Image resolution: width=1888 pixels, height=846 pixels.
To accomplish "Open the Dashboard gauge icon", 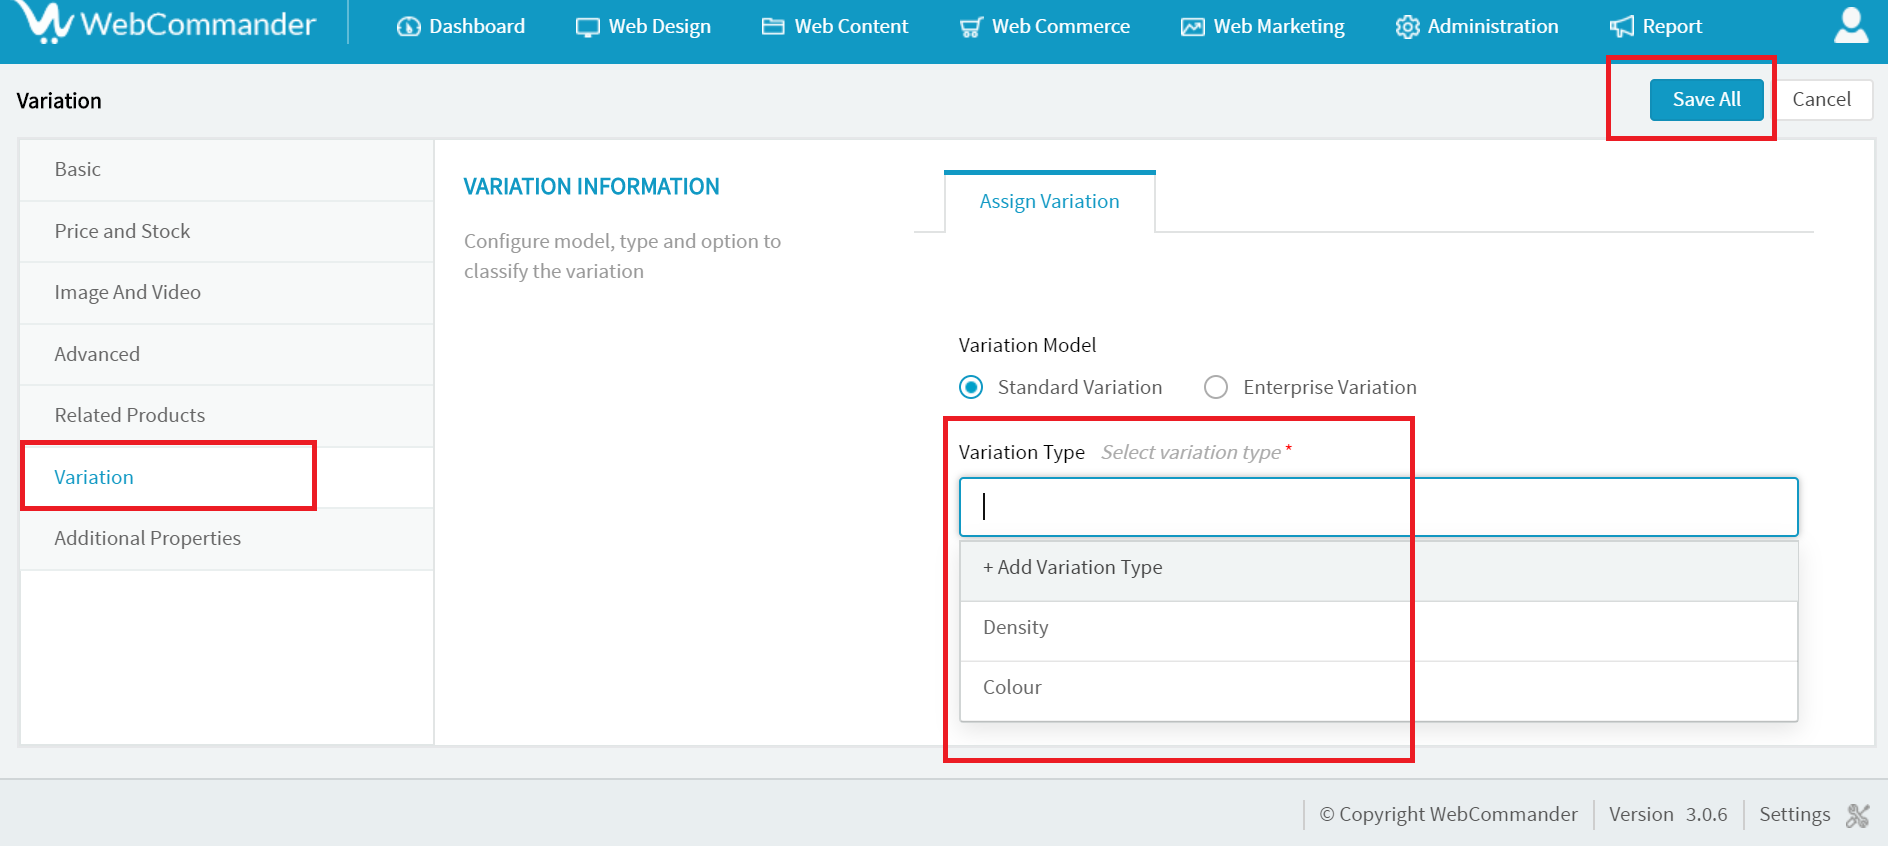I will 408,27.
